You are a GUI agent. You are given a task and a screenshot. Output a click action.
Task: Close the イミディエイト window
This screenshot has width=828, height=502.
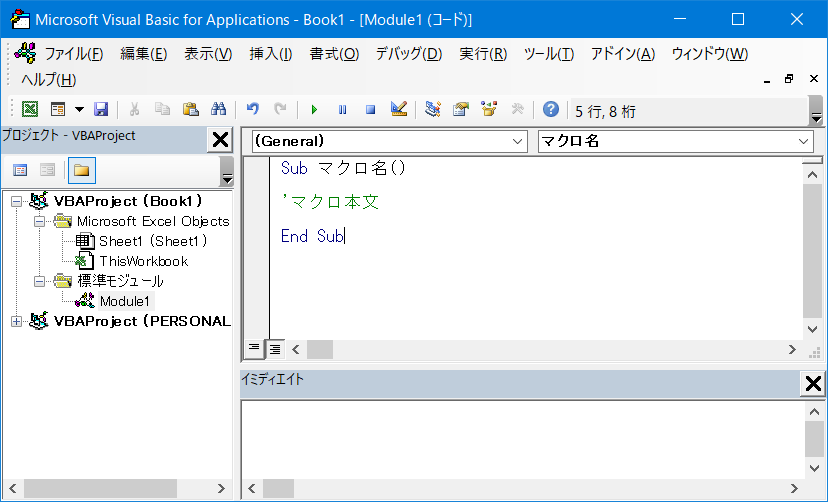[x=813, y=384]
